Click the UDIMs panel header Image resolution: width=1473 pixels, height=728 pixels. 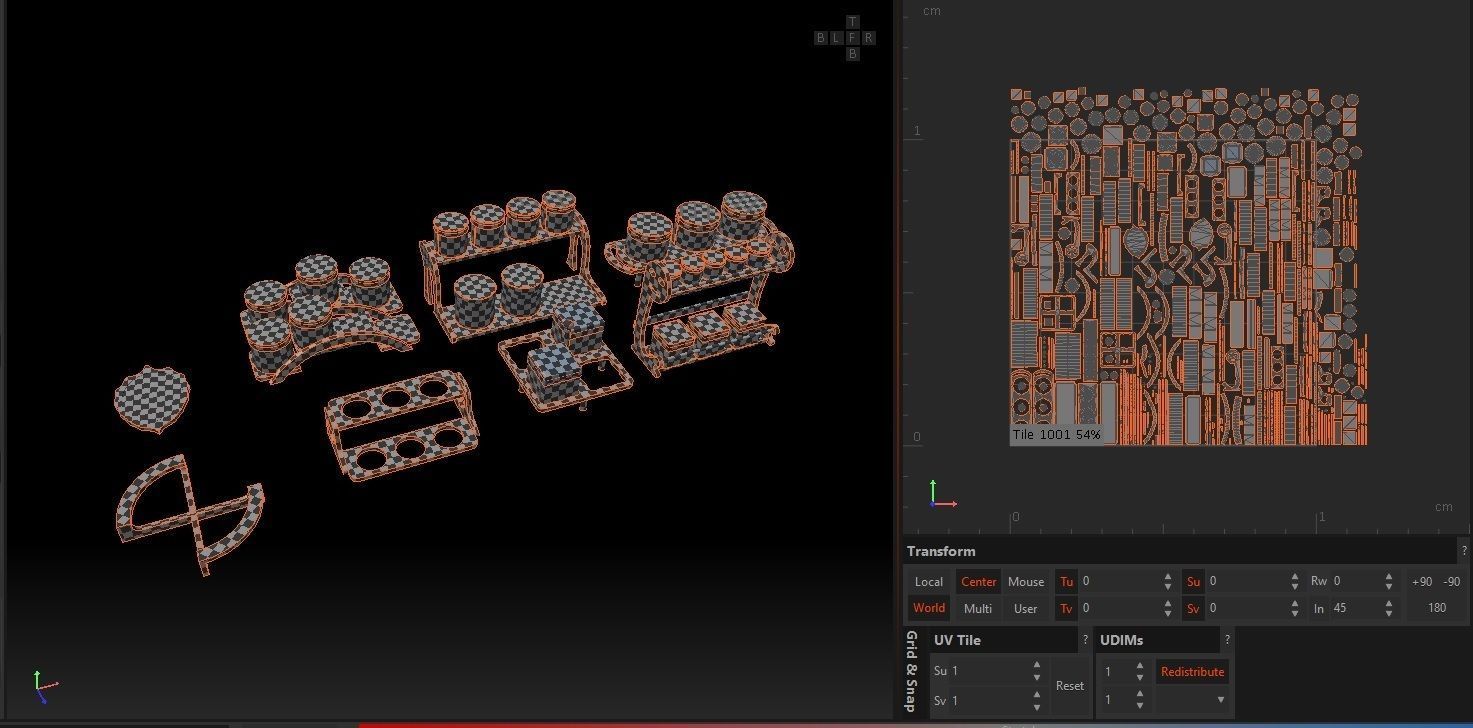(x=1156, y=640)
